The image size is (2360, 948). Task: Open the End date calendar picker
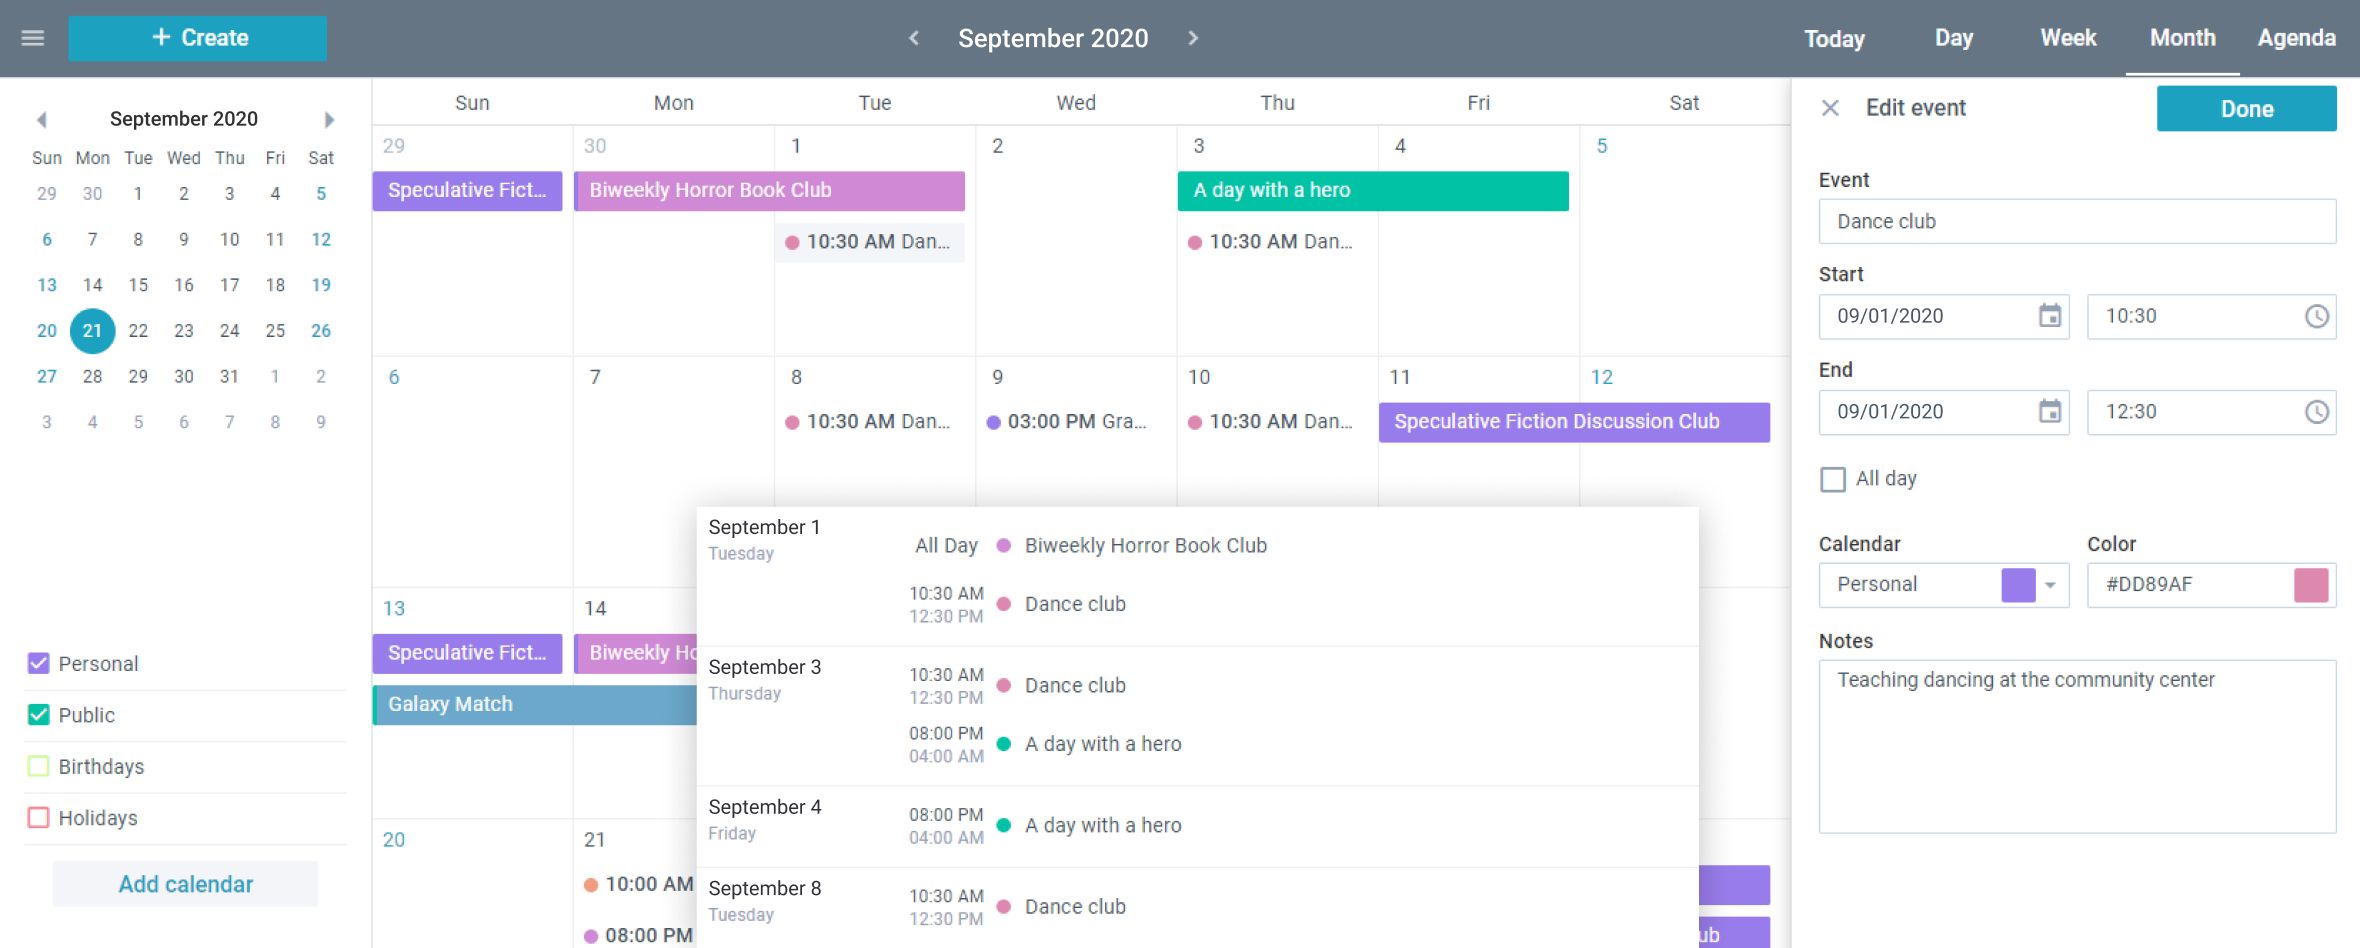point(2050,412)
